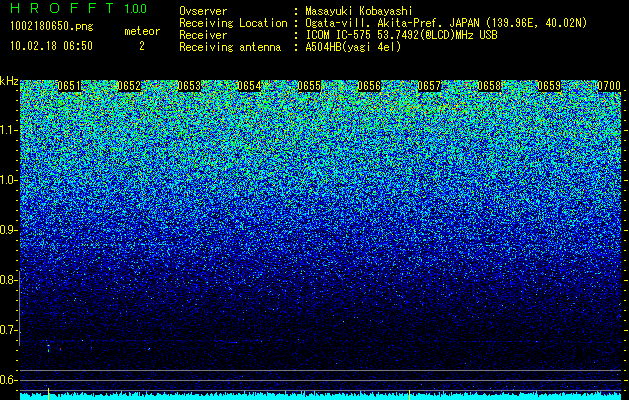Click the 0656 time marker
The width and height of the screenshot is (629, 400).
(x=369, y=86)
